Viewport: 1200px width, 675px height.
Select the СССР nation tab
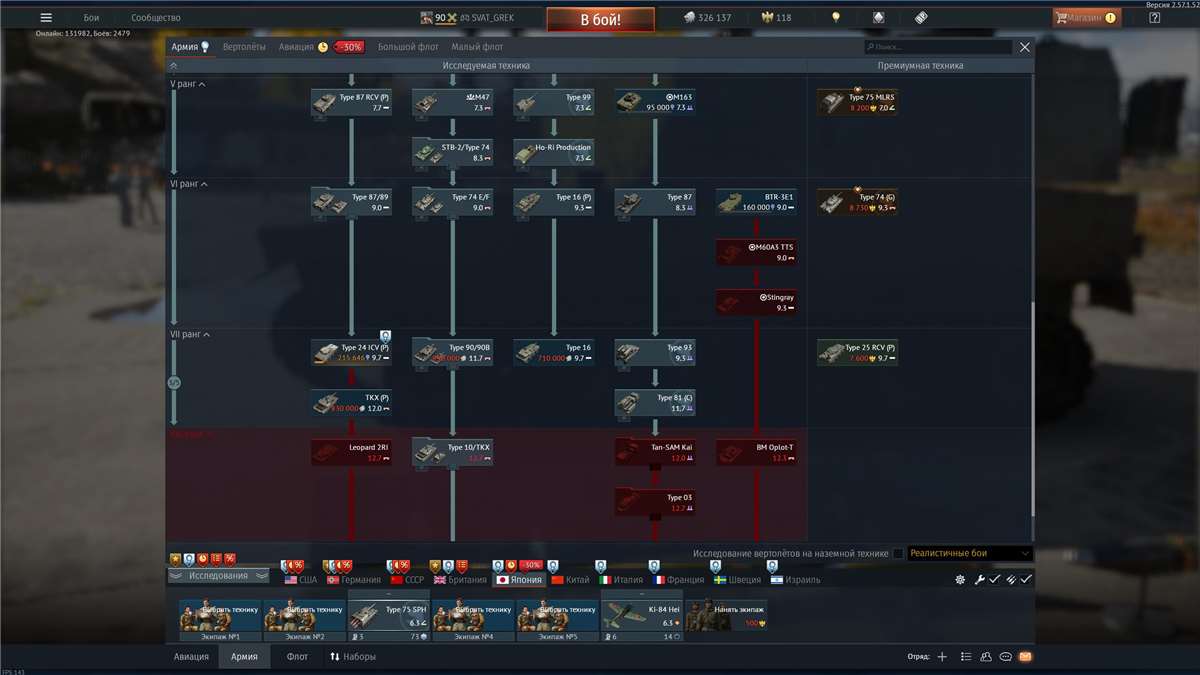(x=408, y=580)
